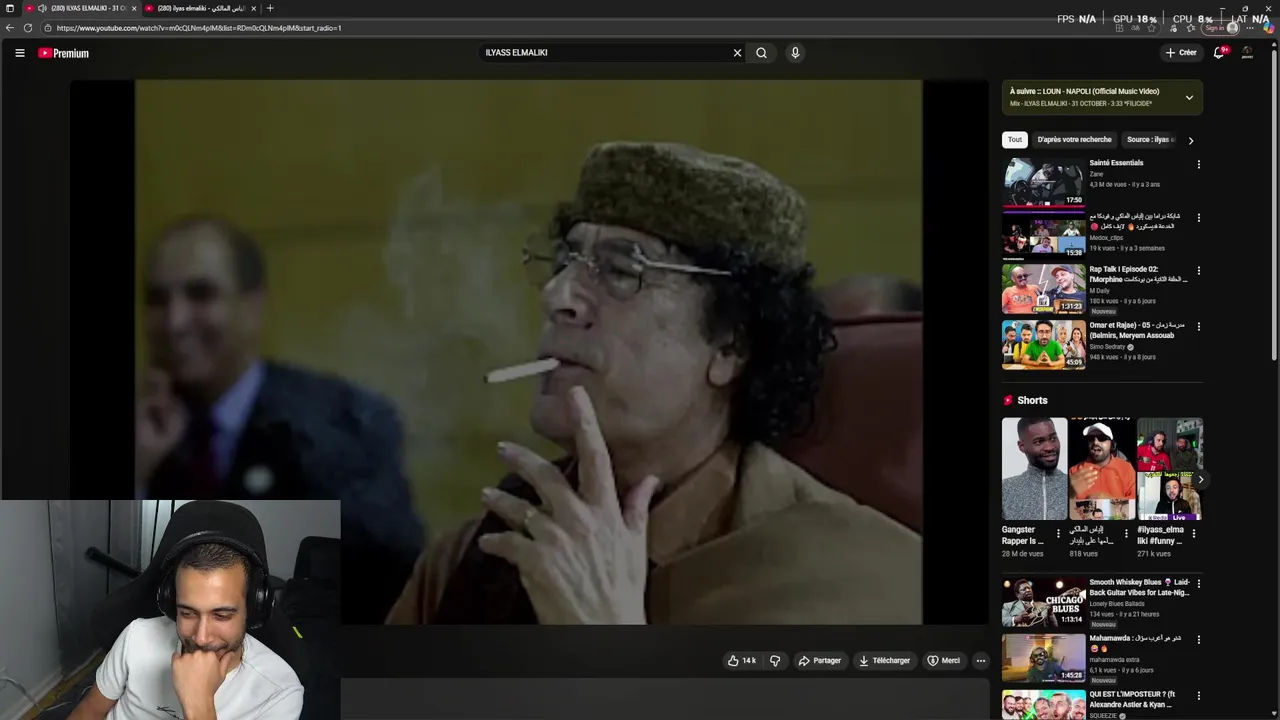The image size is (1280, 720).
Task: Open the Créer button
Action: [x=1181, y=53]
